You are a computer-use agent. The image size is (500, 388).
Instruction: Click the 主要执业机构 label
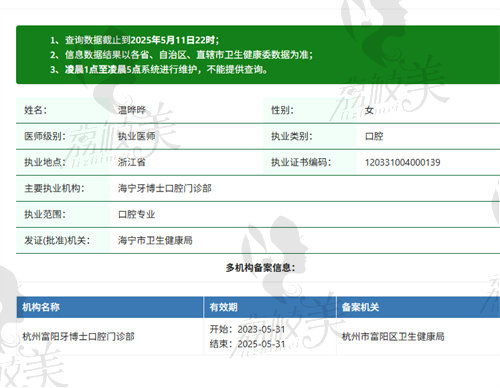click(54, 188)
